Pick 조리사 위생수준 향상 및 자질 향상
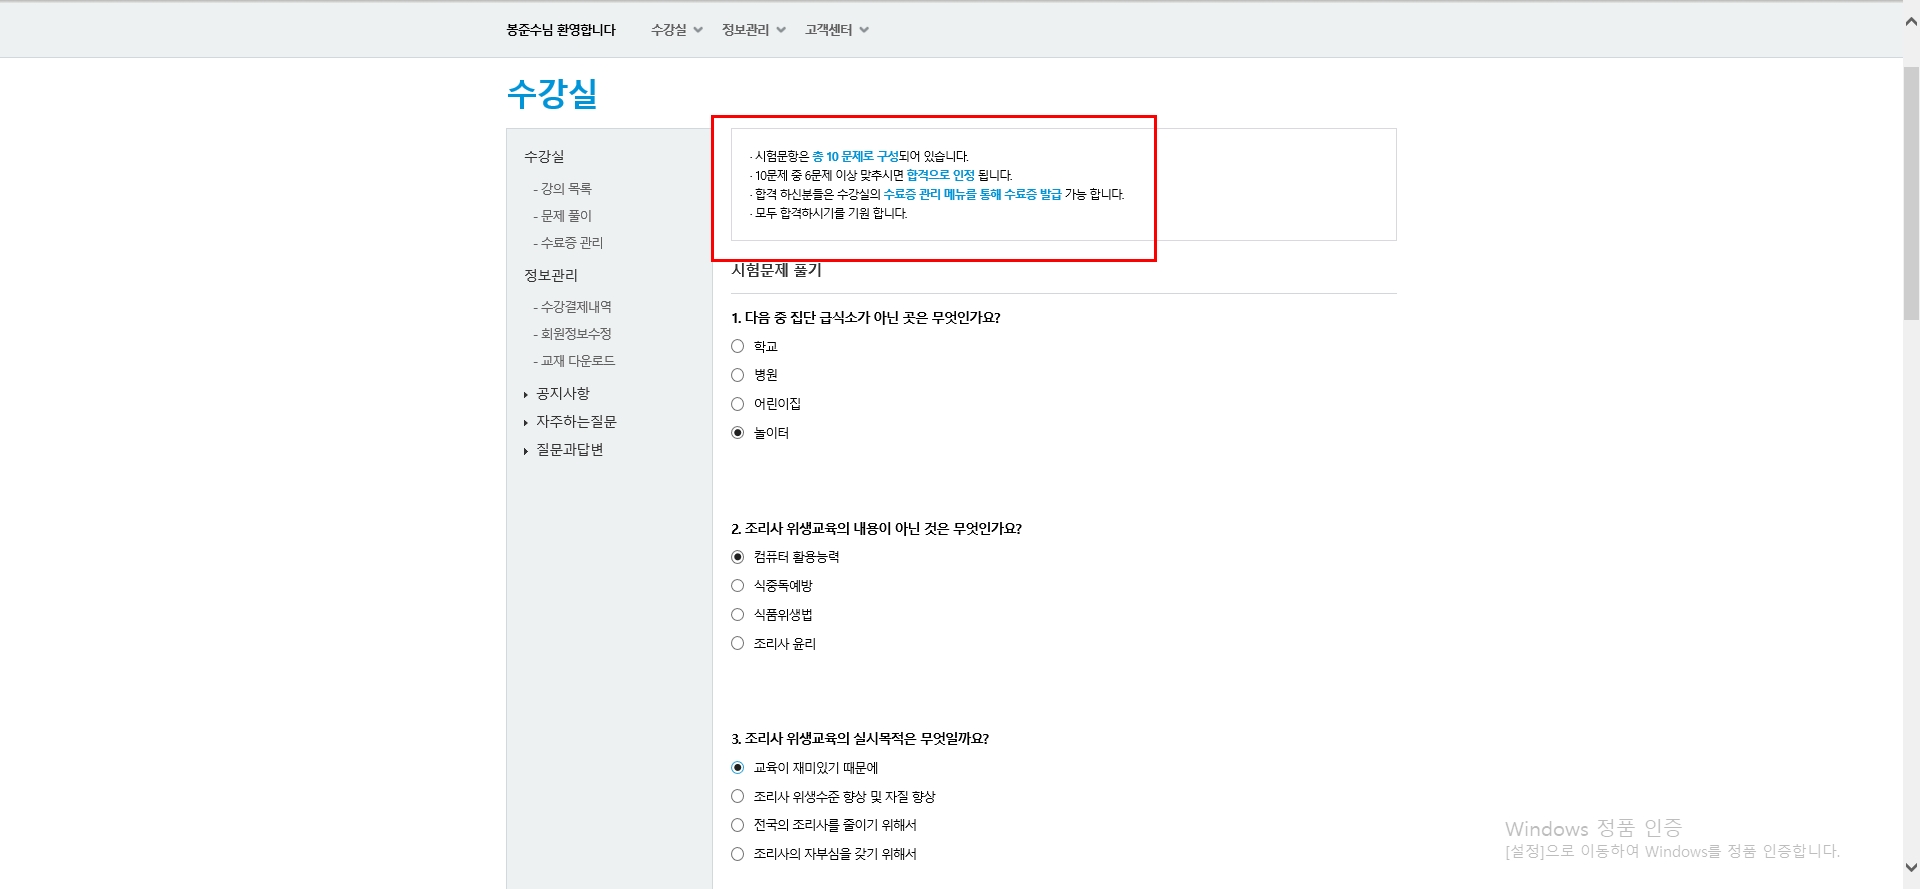Viewport: 1920px width, 889px height. coord(738,797)
